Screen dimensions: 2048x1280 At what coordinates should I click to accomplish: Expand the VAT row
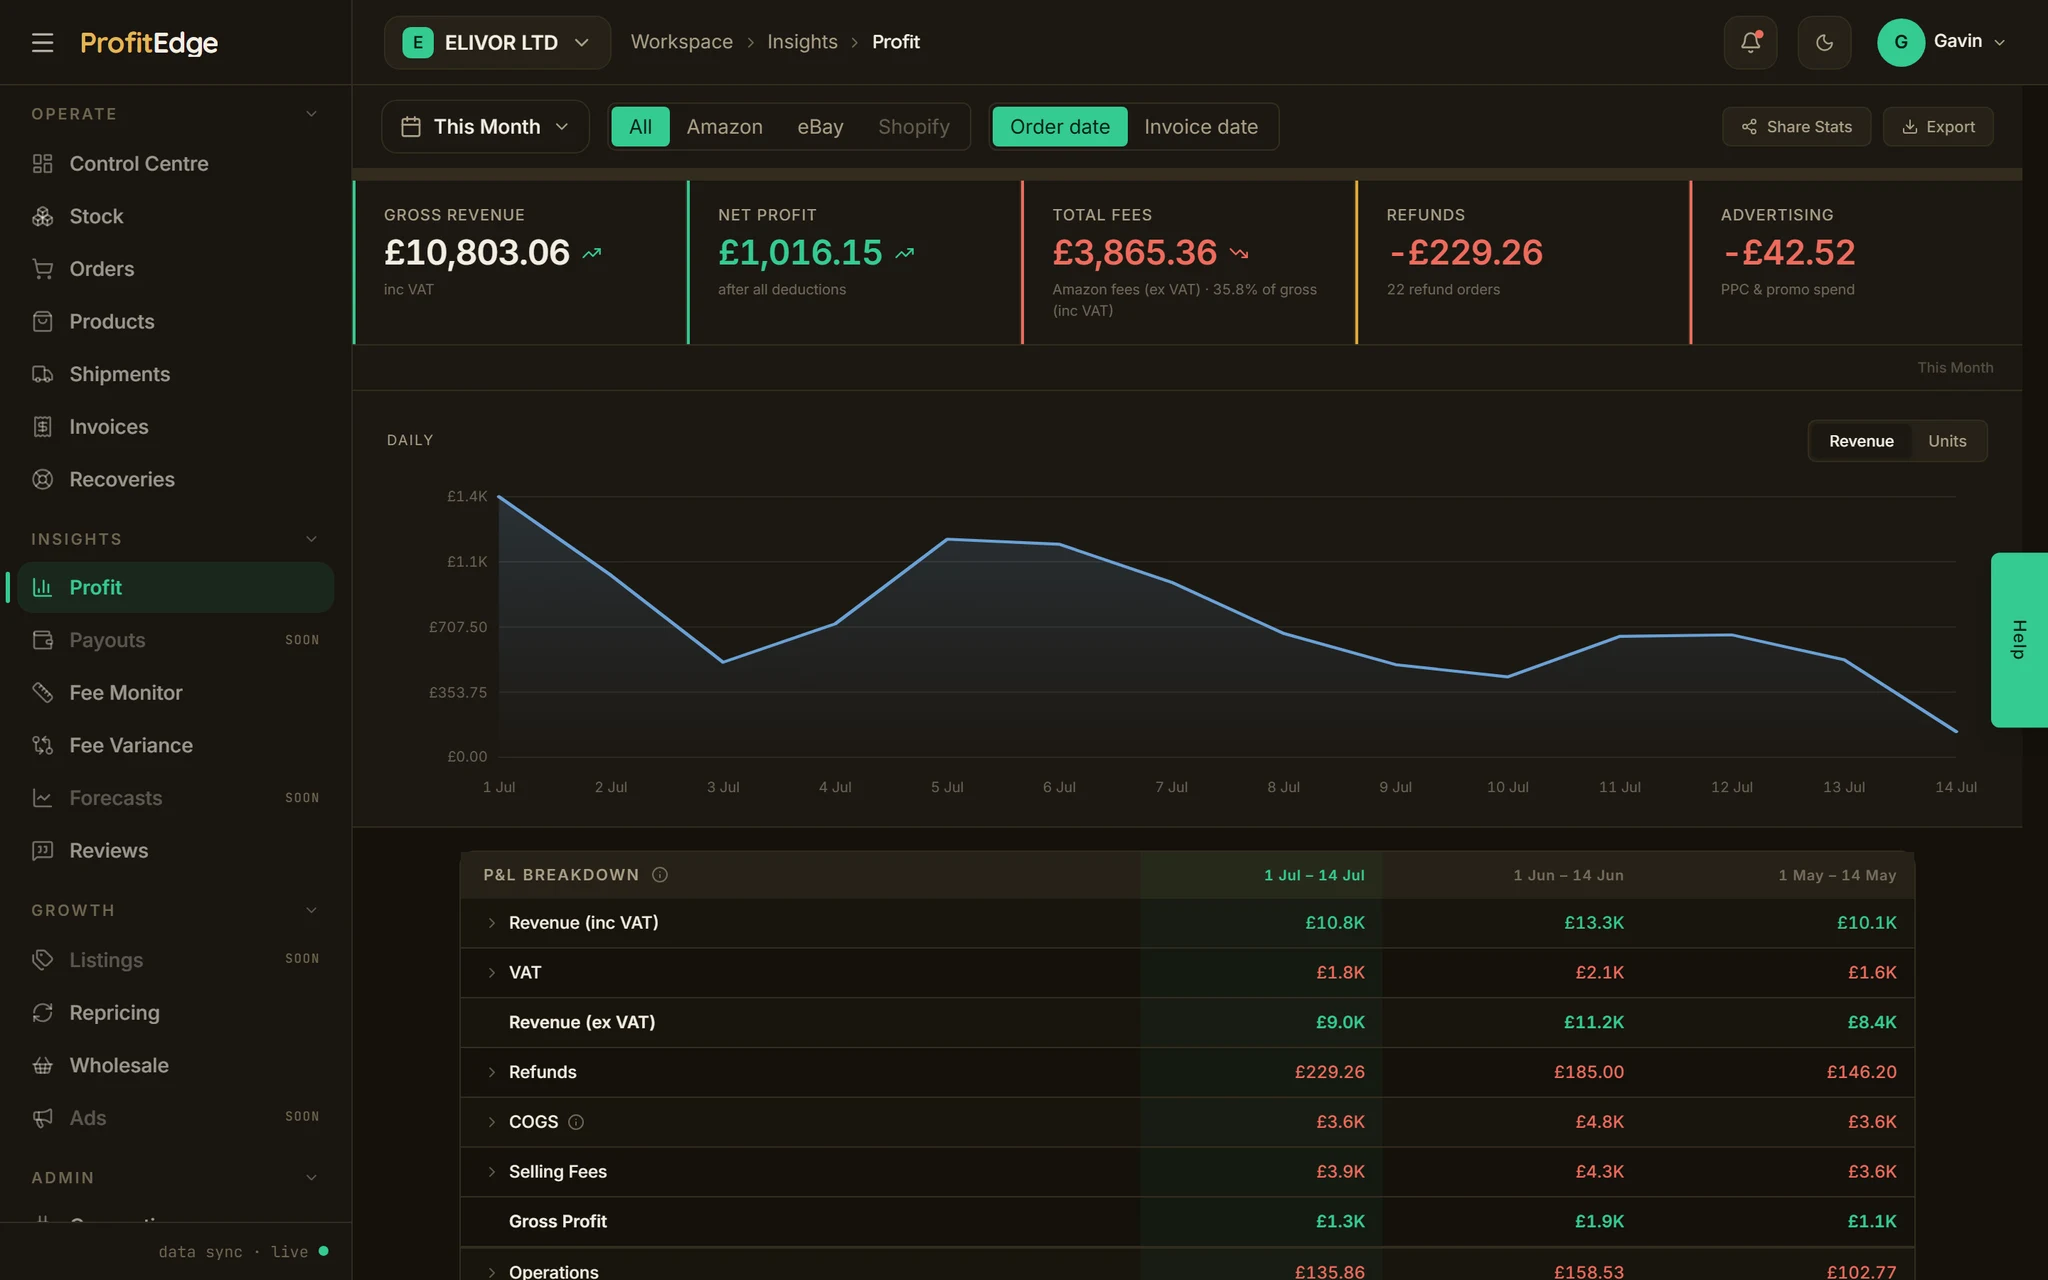(491, 973)
